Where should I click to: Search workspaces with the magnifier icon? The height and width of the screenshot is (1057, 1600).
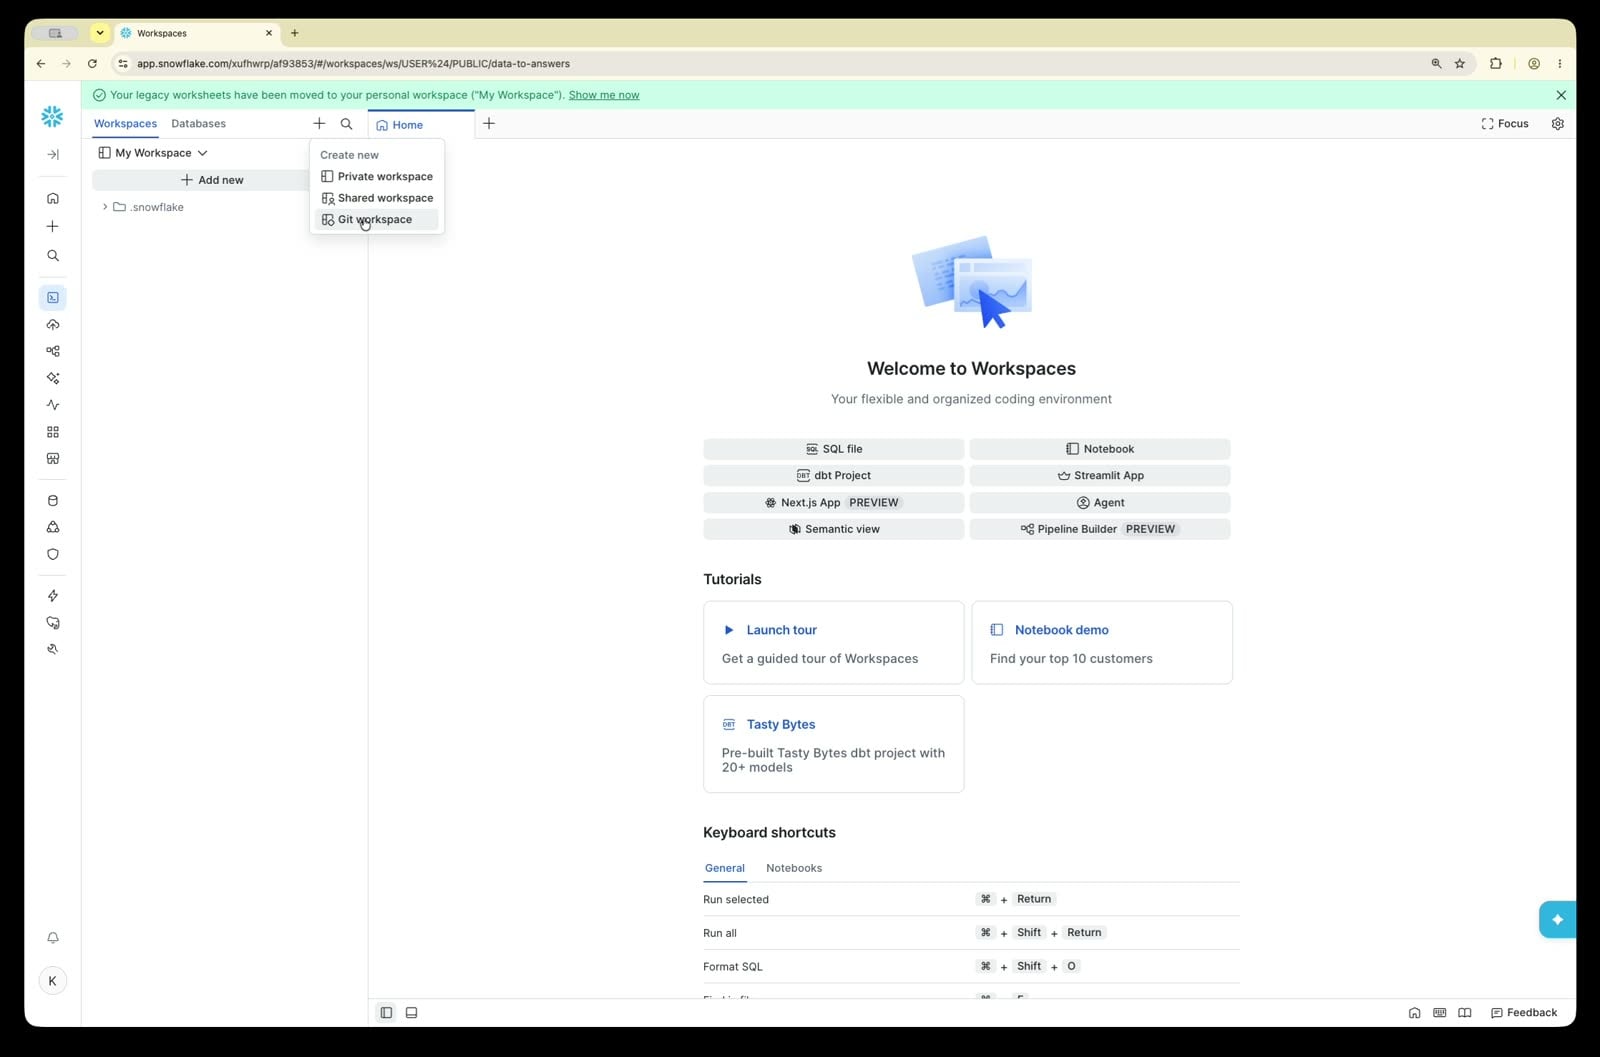(346, 124)
